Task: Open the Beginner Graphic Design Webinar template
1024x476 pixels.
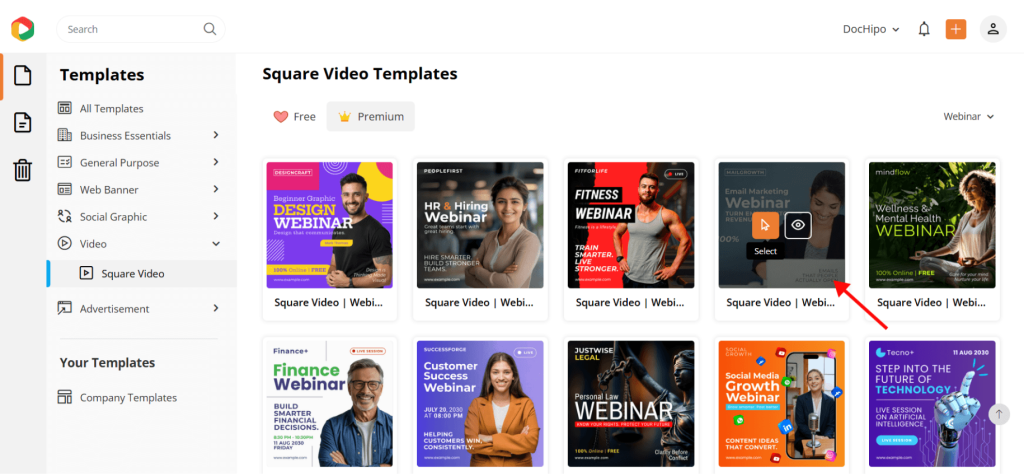Action: (x=330, y=225)
